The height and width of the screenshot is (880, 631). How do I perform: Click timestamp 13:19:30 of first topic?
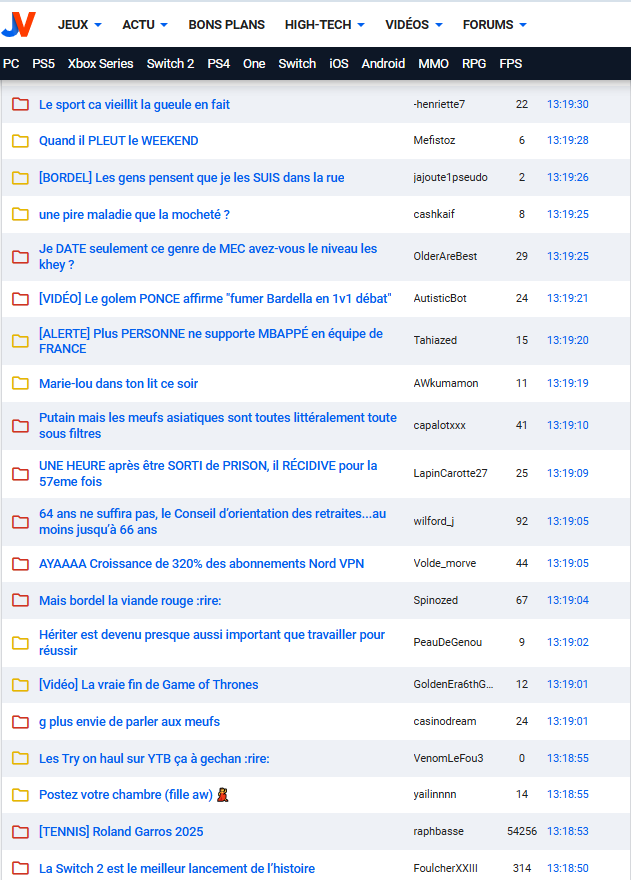click(567, 104)
